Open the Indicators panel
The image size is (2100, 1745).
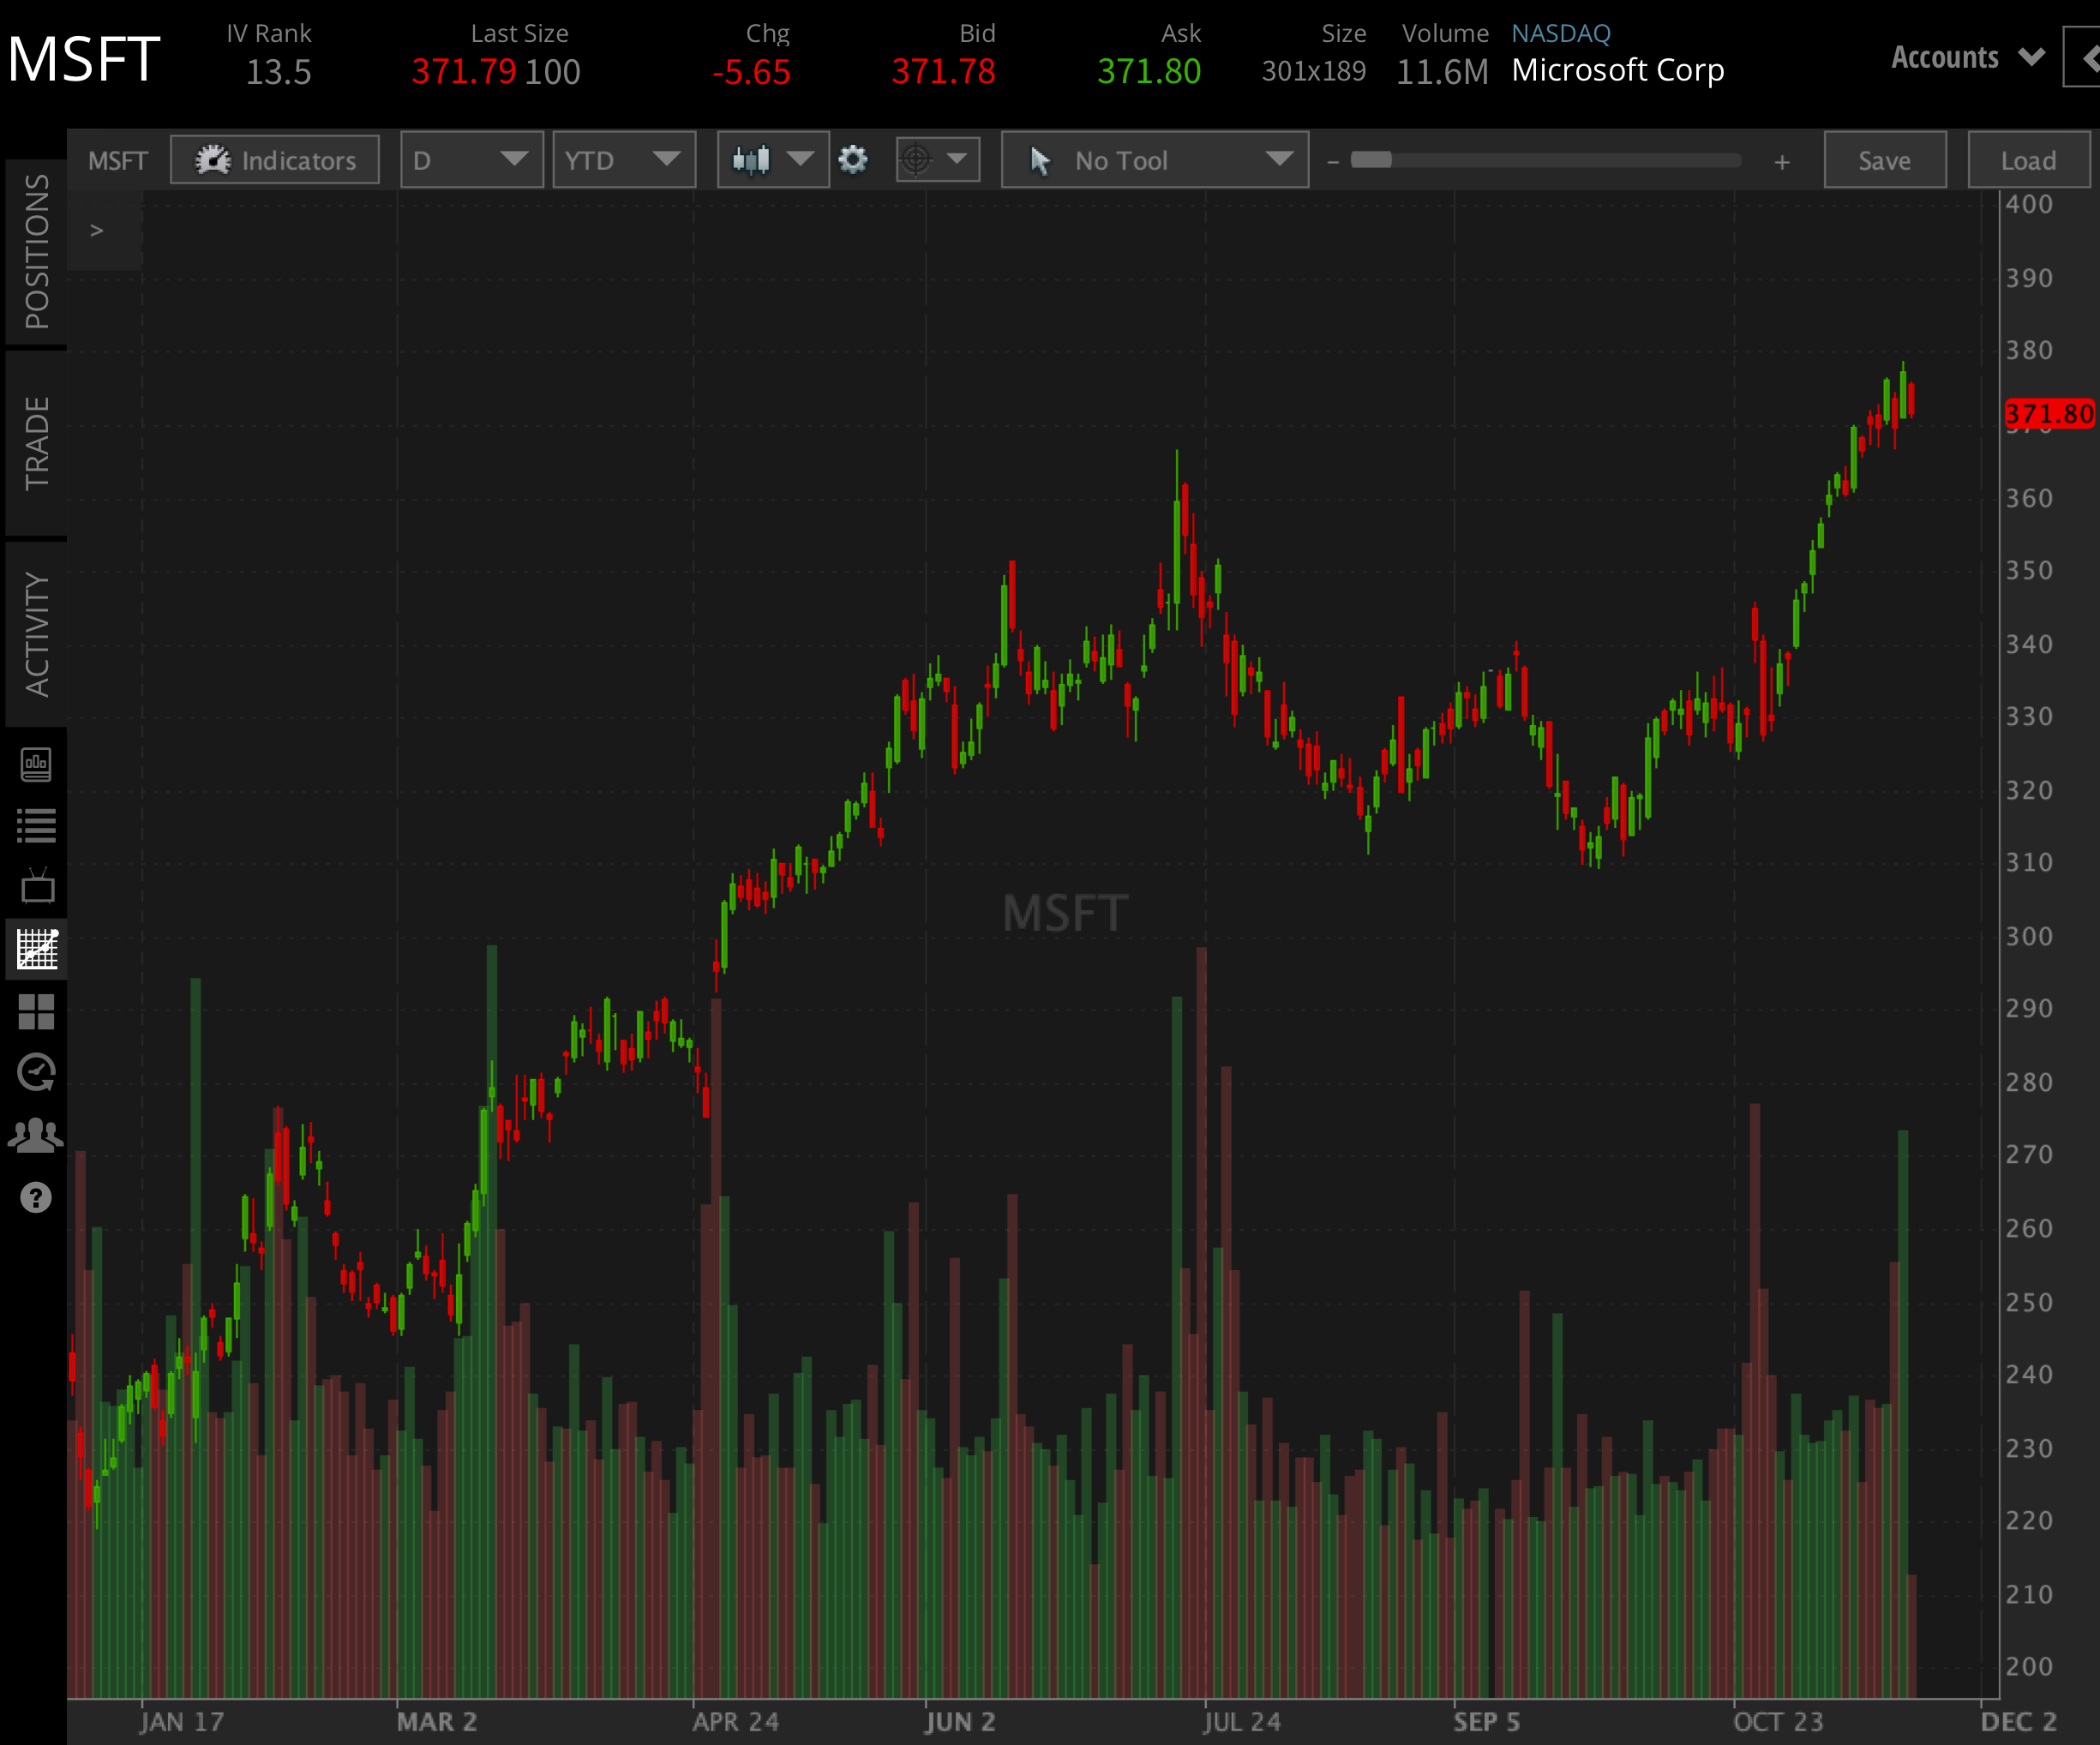[x=275, y=160]
